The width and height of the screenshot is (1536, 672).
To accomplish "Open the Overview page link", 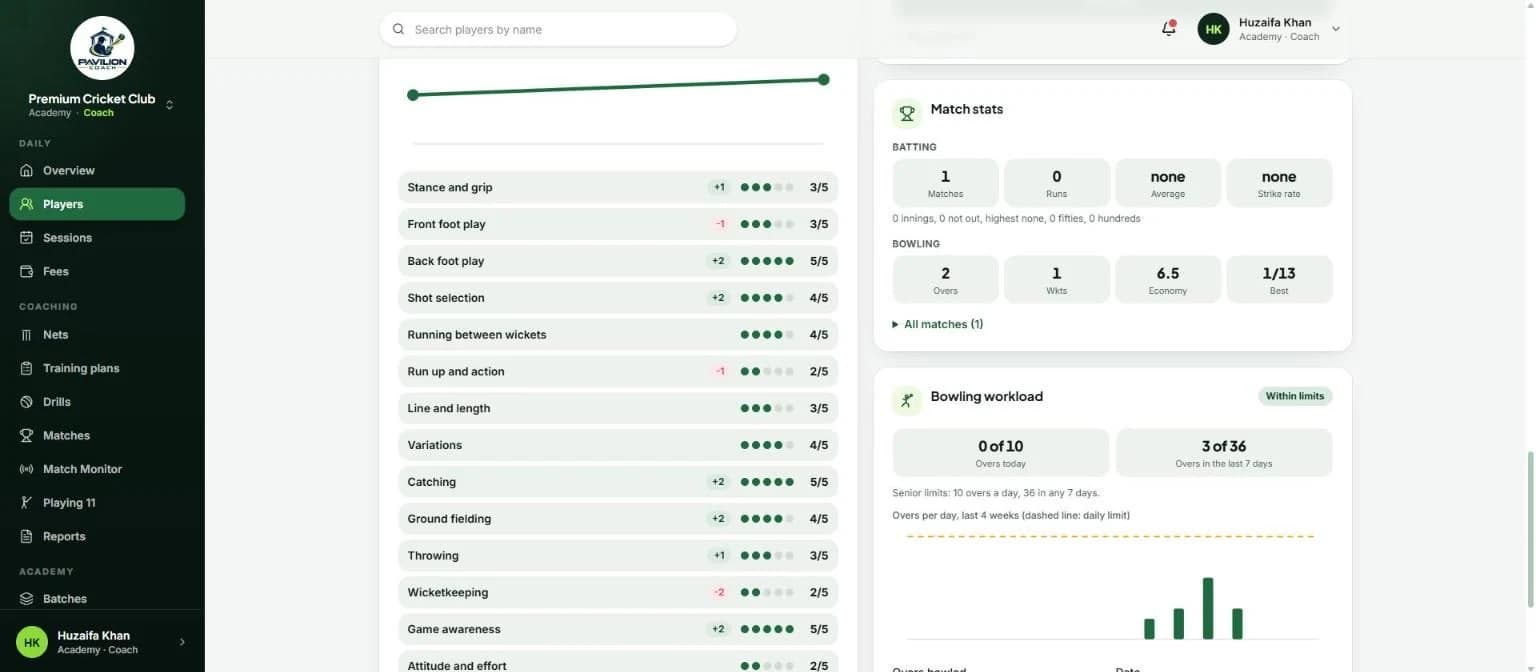I will (x=97, y=170).
